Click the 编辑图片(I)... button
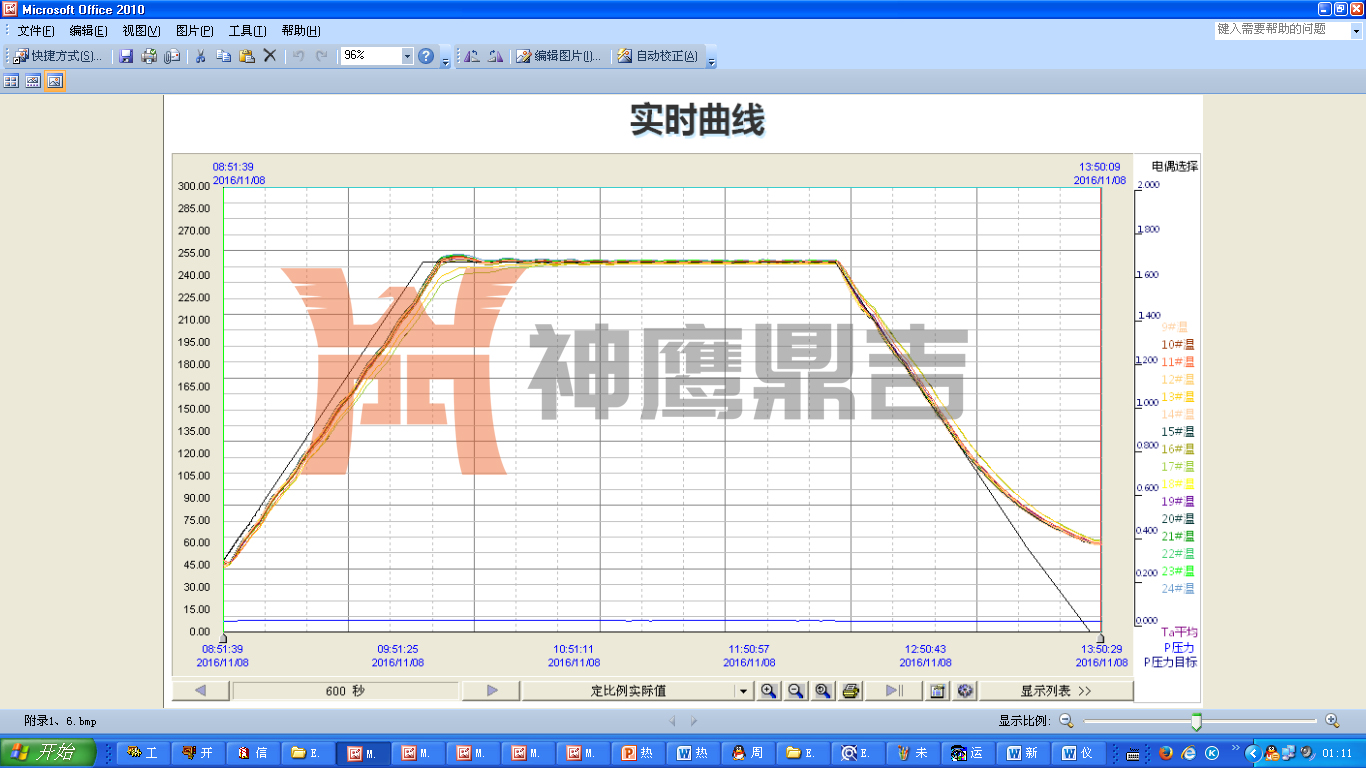The height and width of the screenshot is (768, 1366). pos(559,56)
